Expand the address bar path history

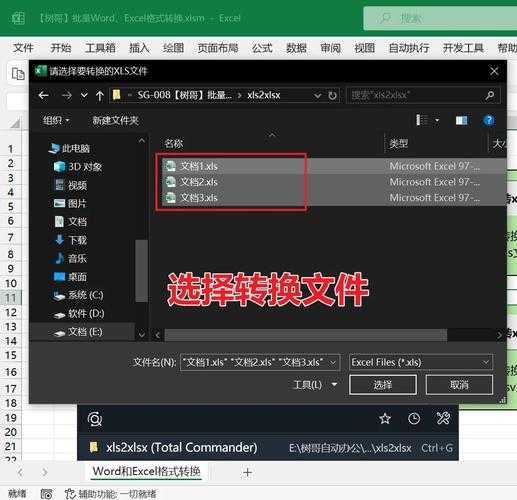pyautogui.click(x=318, y=96)
